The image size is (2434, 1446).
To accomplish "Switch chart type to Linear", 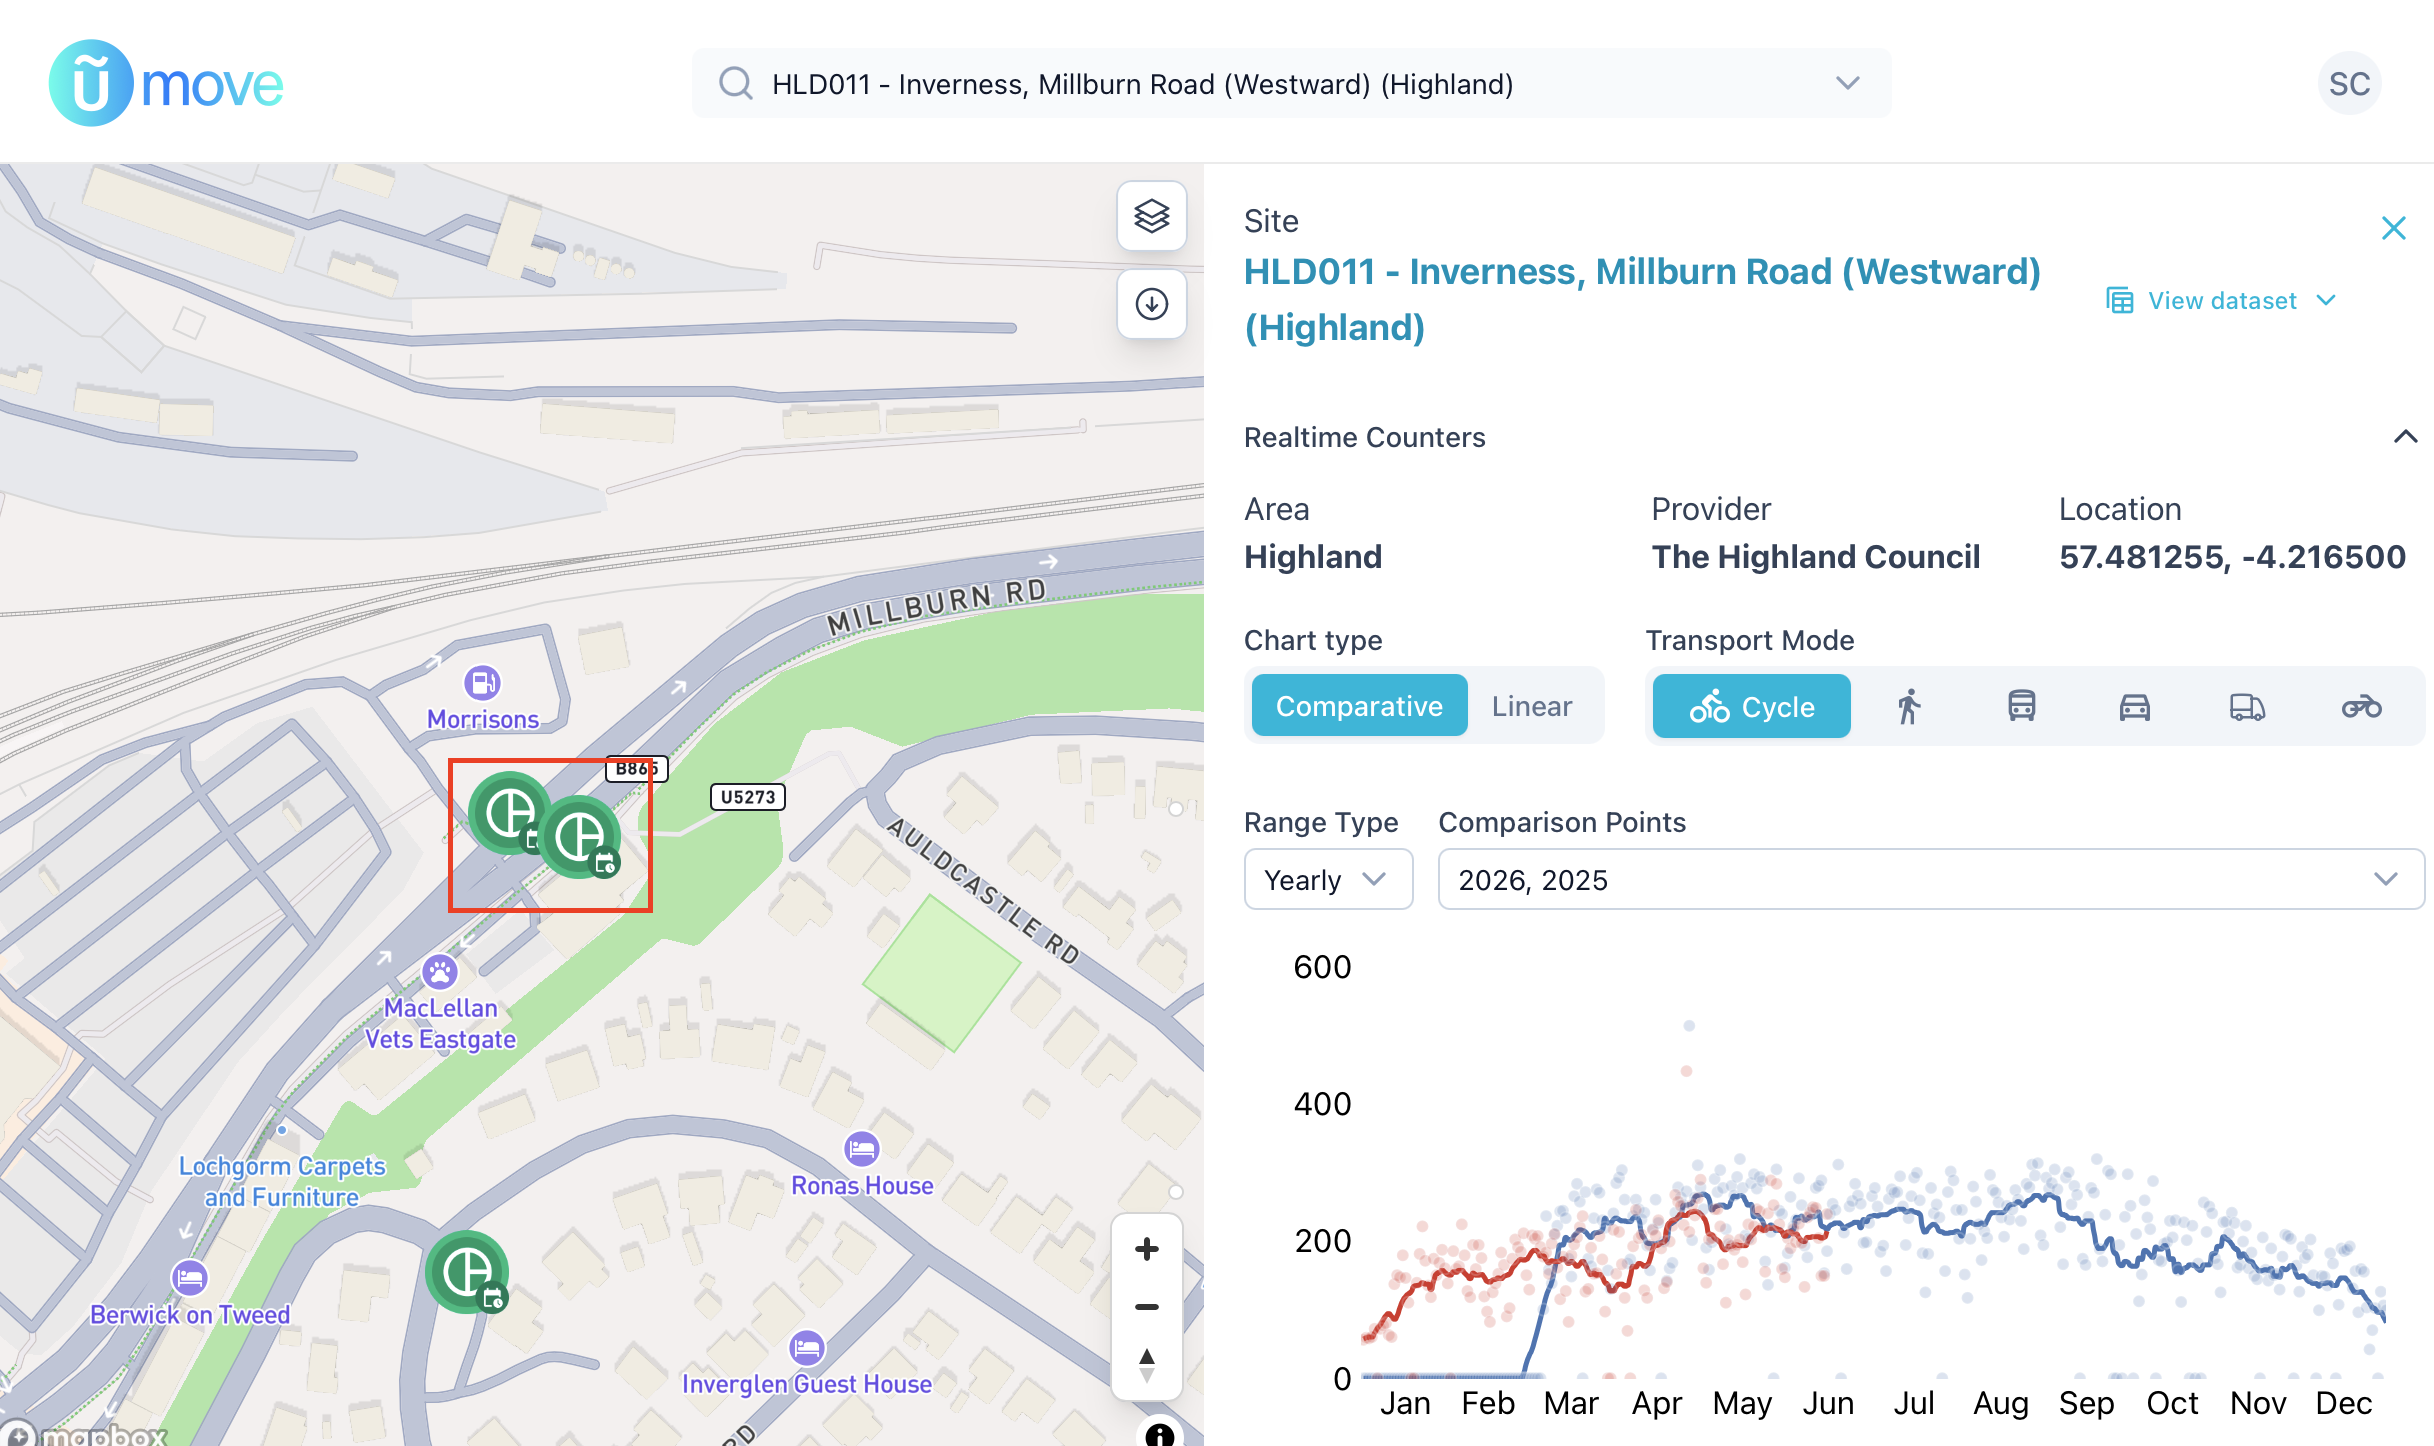I will (x=1531, y=706).
